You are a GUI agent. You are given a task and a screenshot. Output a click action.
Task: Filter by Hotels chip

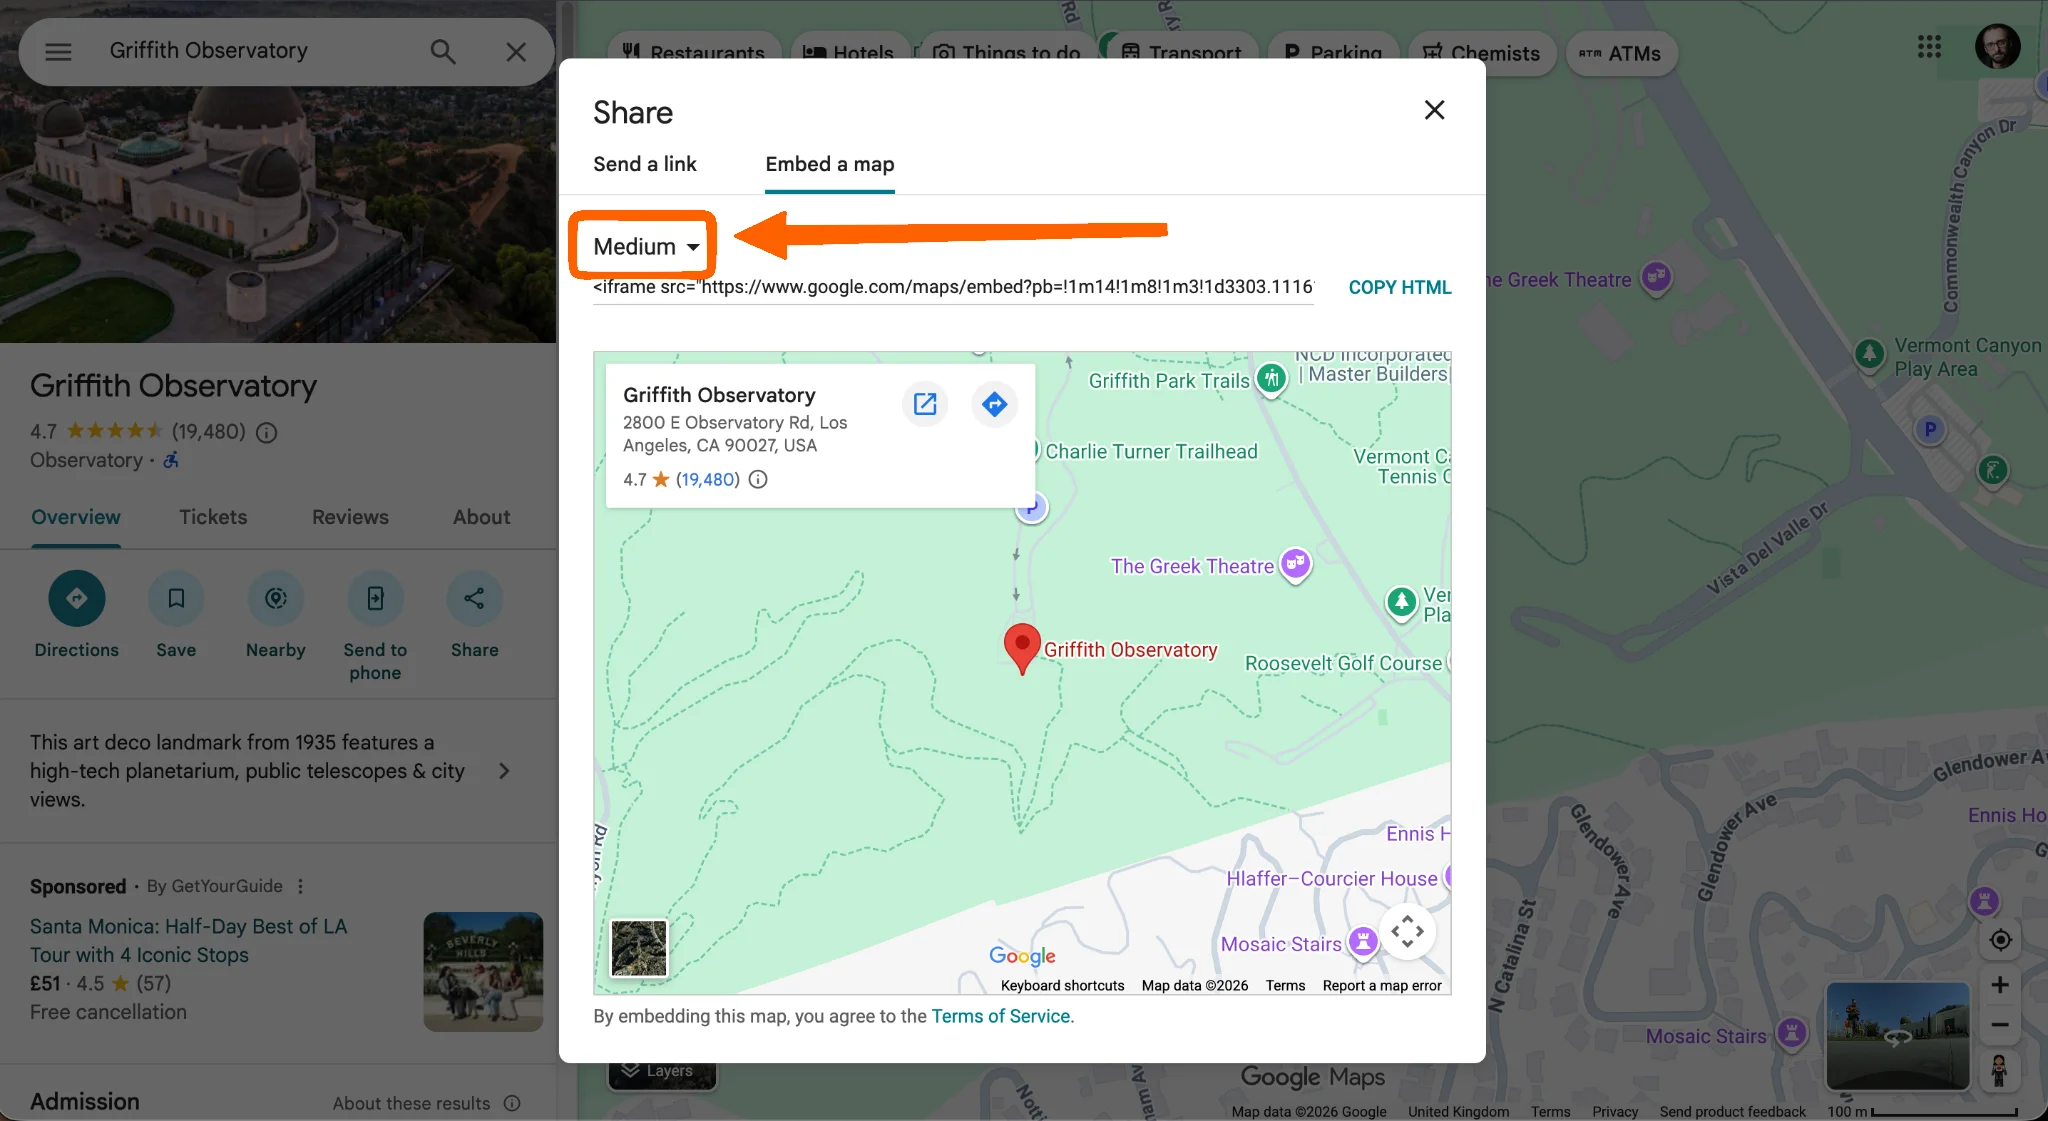point(848,53)
